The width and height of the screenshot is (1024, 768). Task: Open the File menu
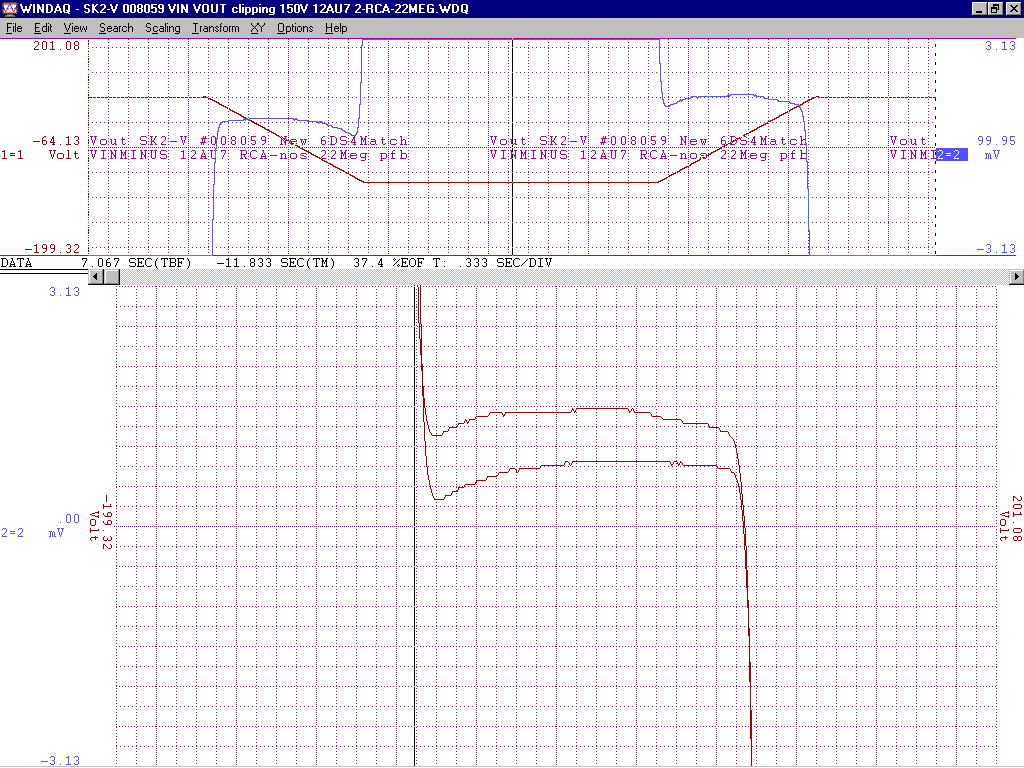[x=16, y=28]
